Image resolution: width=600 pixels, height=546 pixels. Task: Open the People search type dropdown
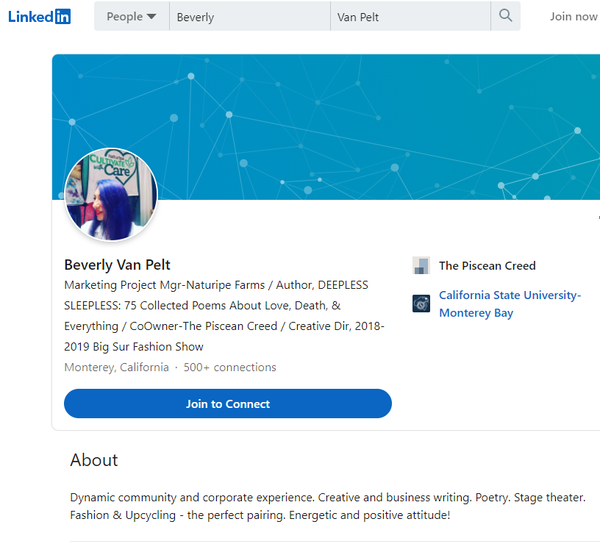[131, 17]
